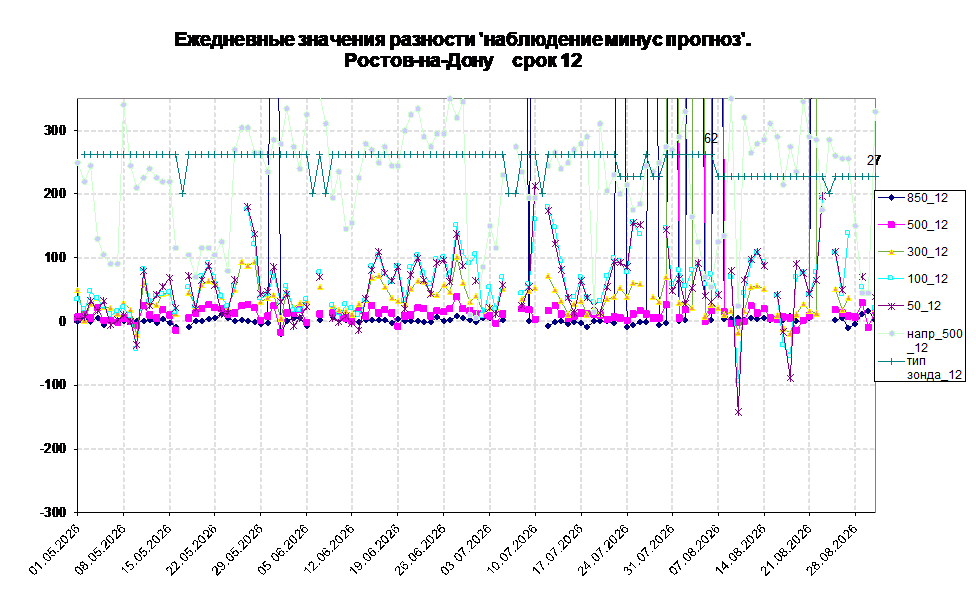Click the positive 200 y-axis label
This screenshot has width=976, height=599.
[x=54, y=194]
